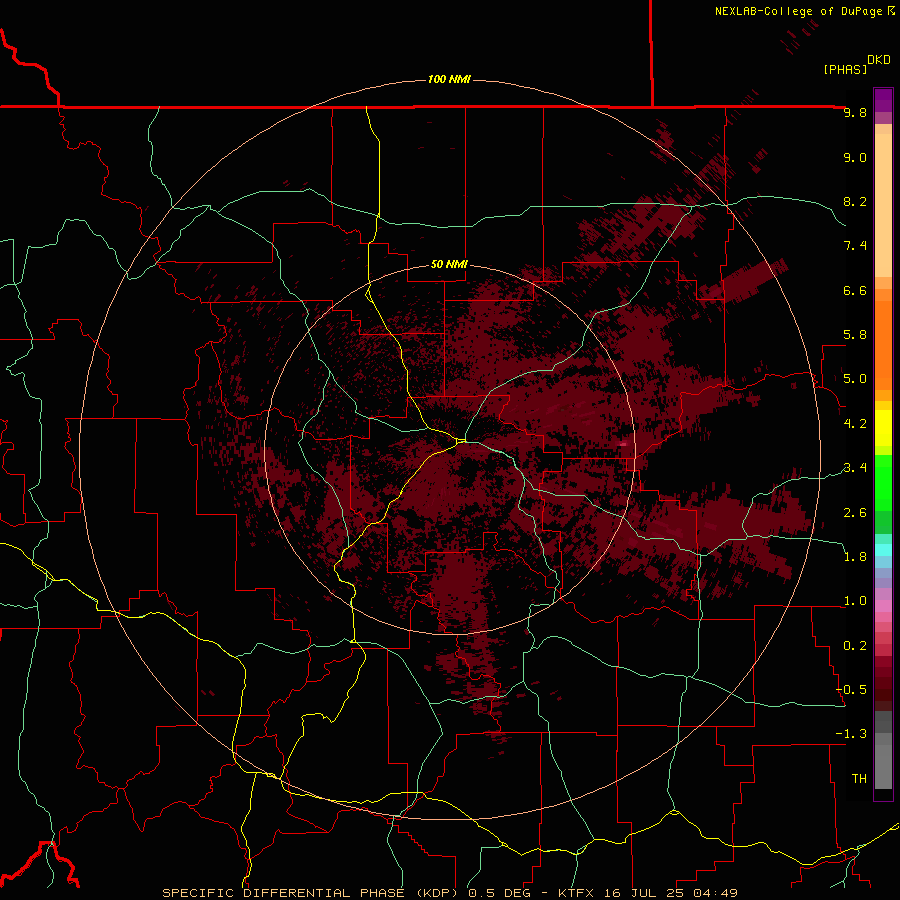Select the 9.0 value on color scale
This screenshot has height=900, width=900.
click(x=855, y=157)
